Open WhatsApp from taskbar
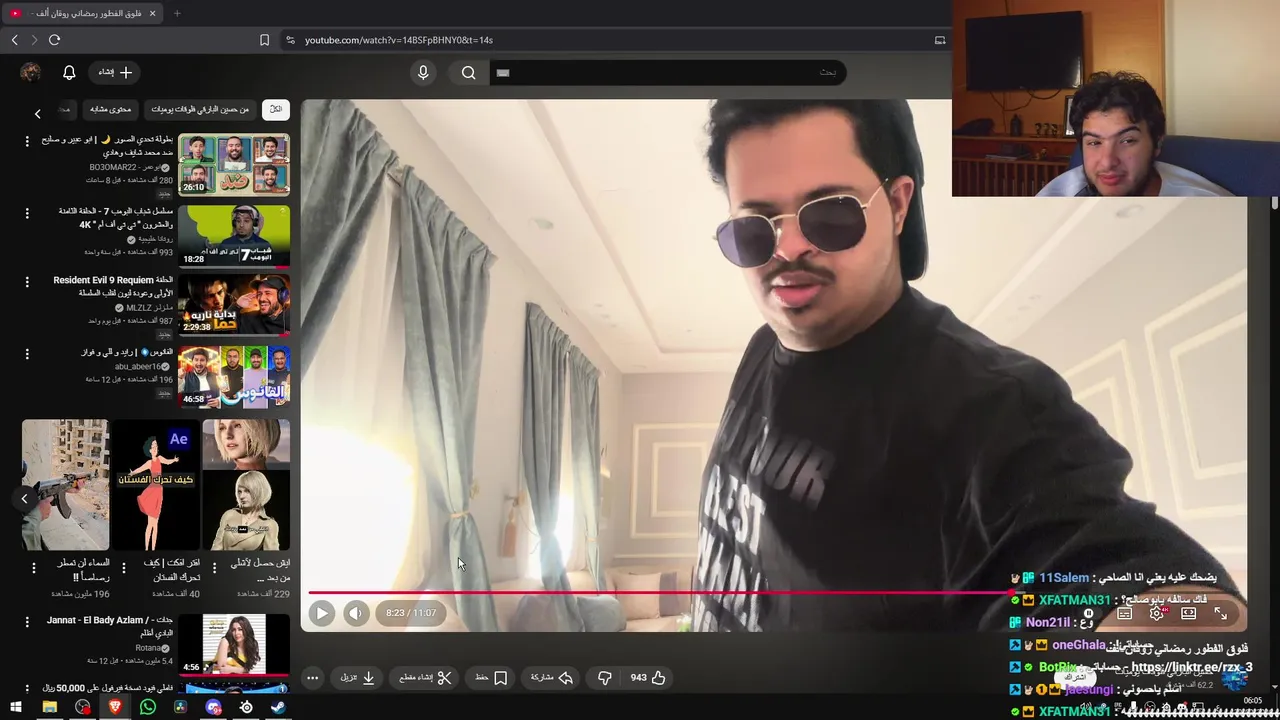The height and width of the screenshot is (720, 1280). pos(148,707)
